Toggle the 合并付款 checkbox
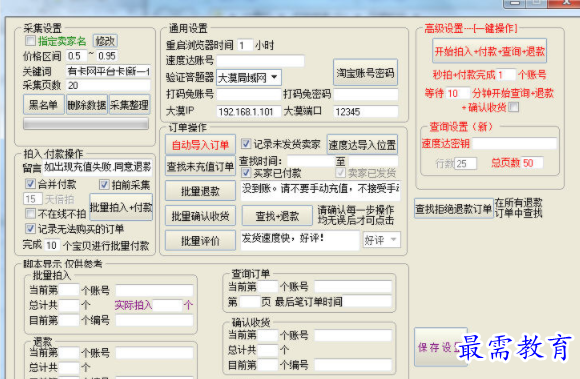The image size is (580, 379). click(31, 184)
